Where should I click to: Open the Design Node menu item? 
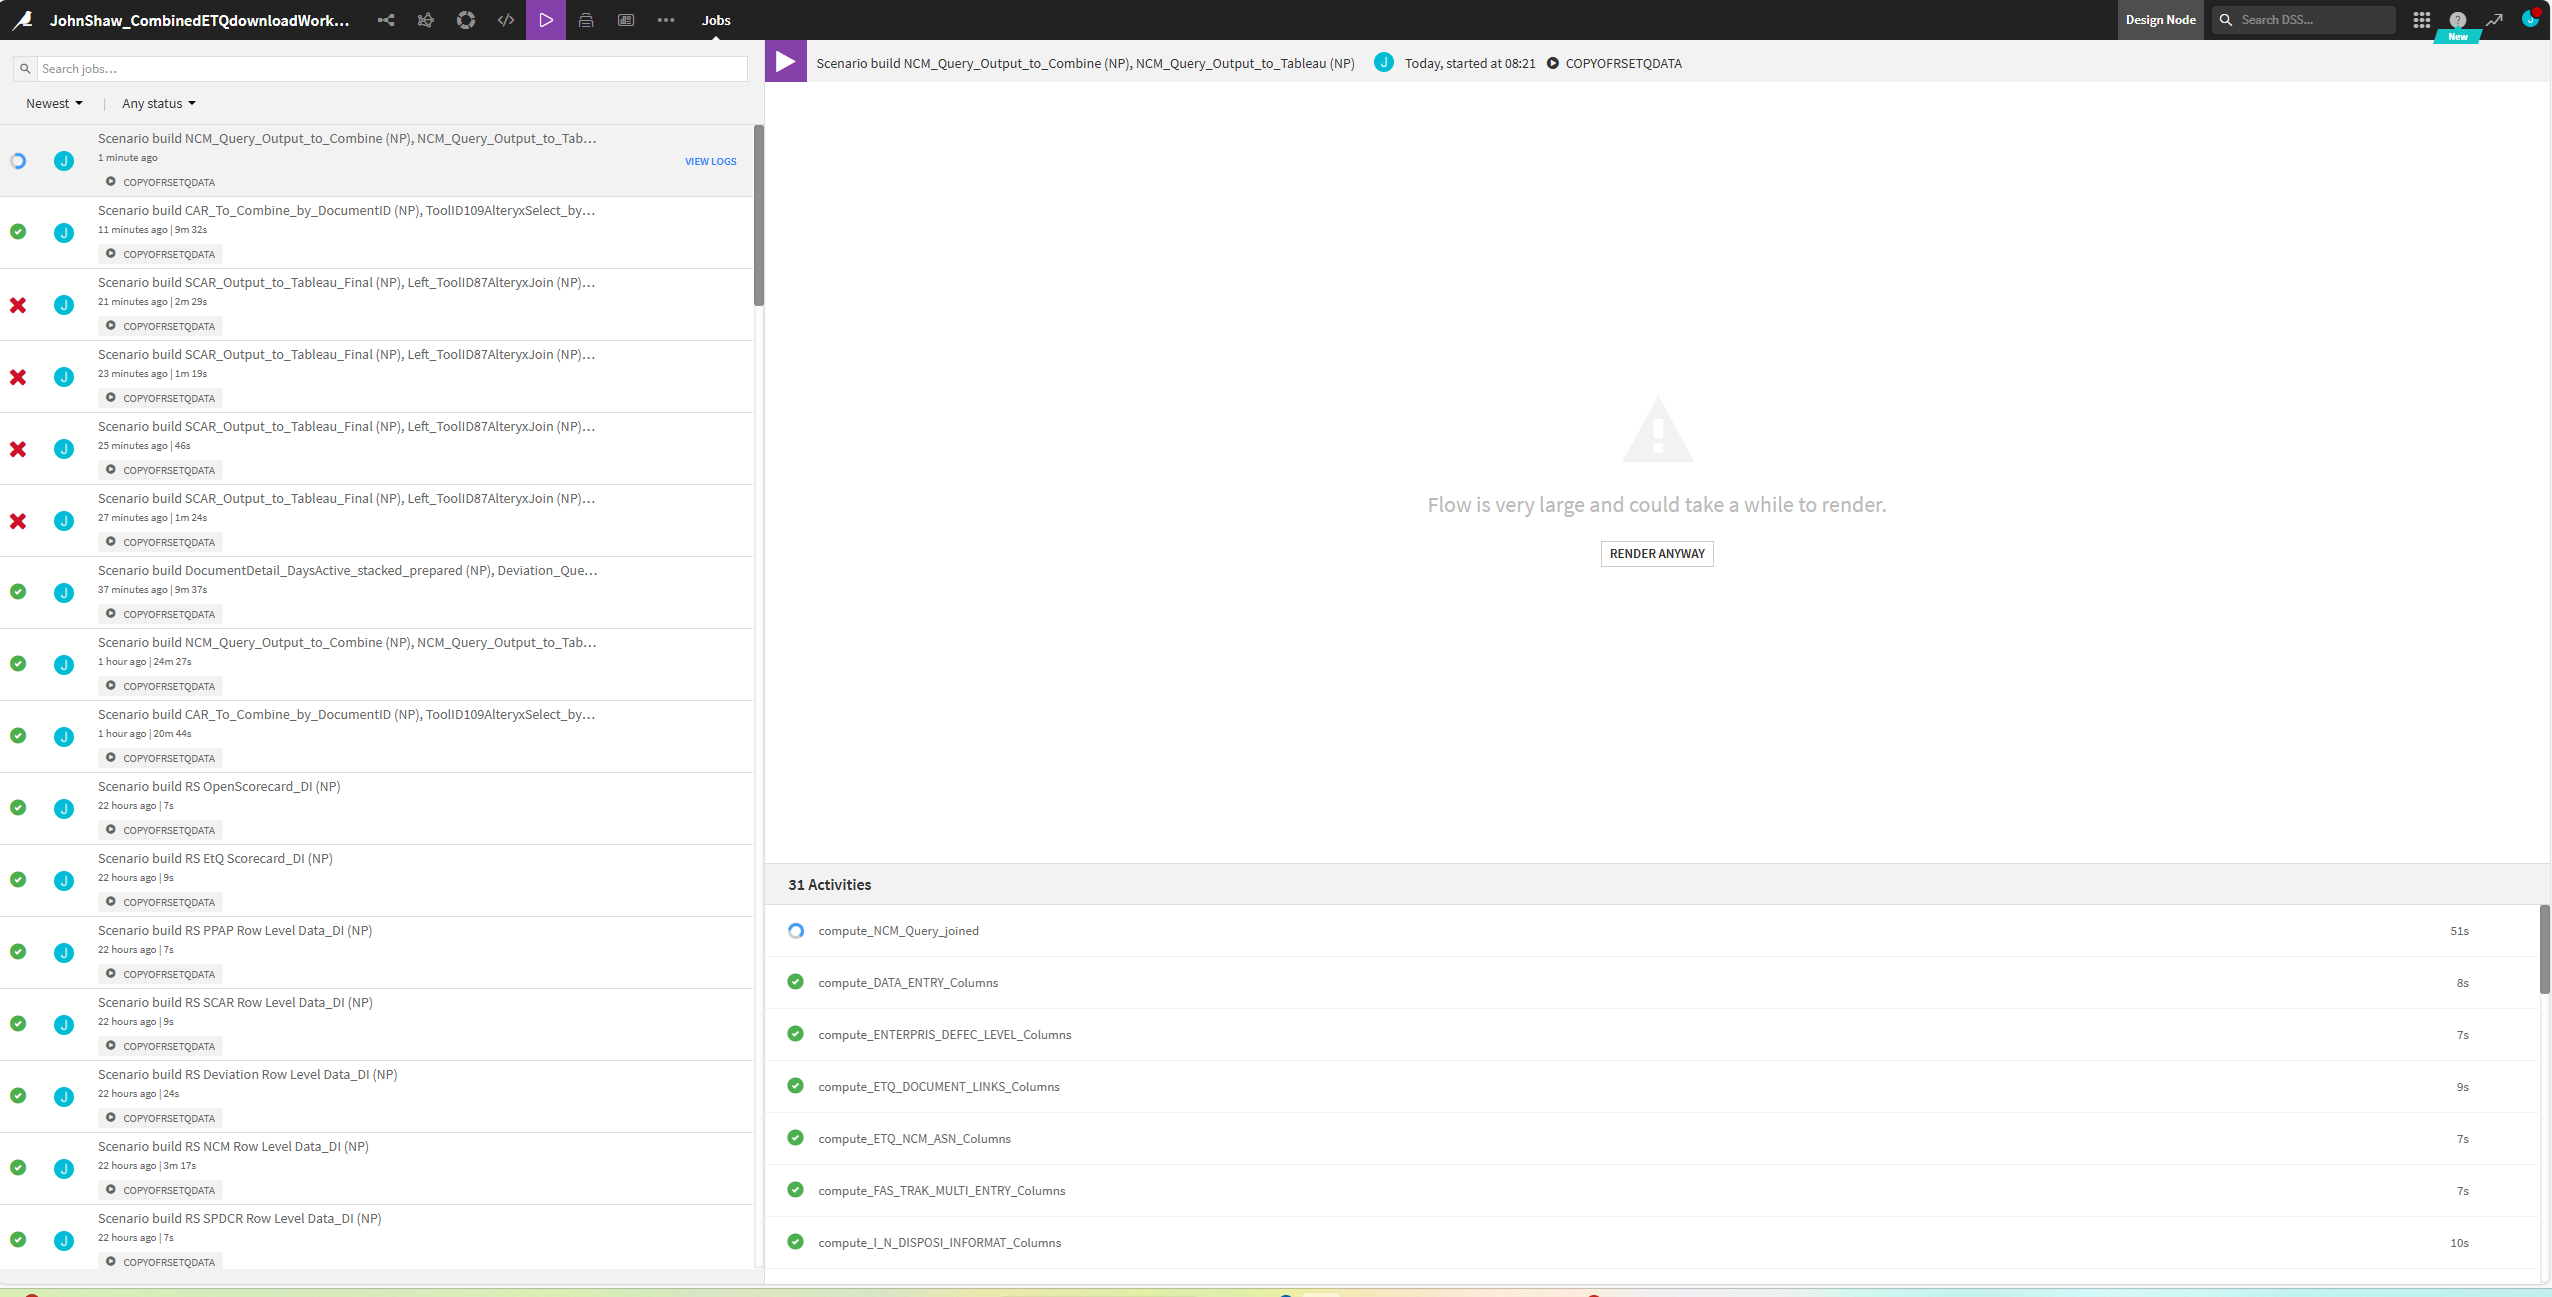[x=2160, y=20]
